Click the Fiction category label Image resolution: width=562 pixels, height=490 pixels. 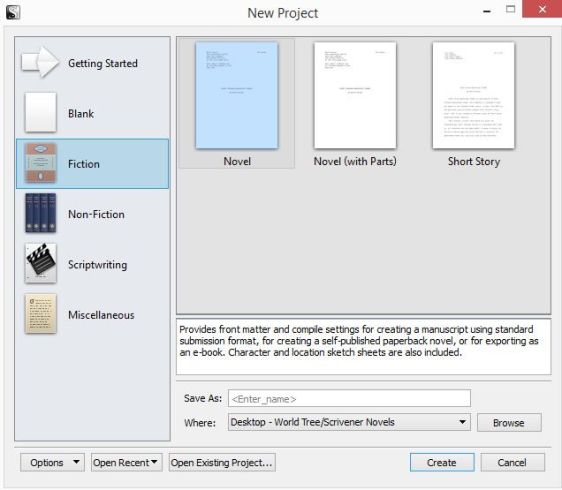point(84,164)
